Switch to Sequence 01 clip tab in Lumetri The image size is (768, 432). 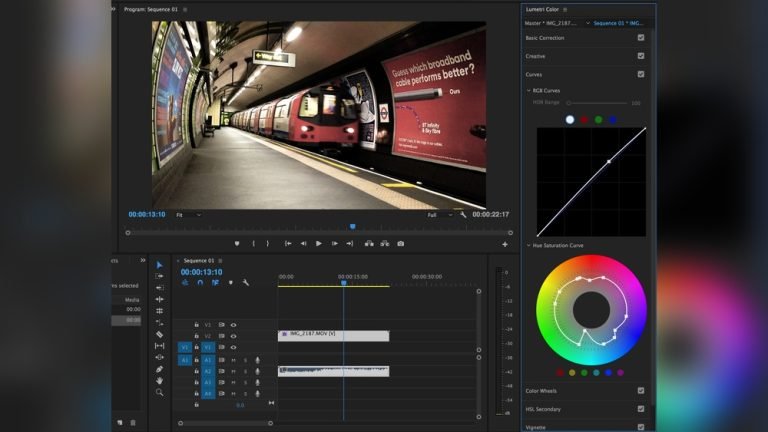[x=618, y=23]
